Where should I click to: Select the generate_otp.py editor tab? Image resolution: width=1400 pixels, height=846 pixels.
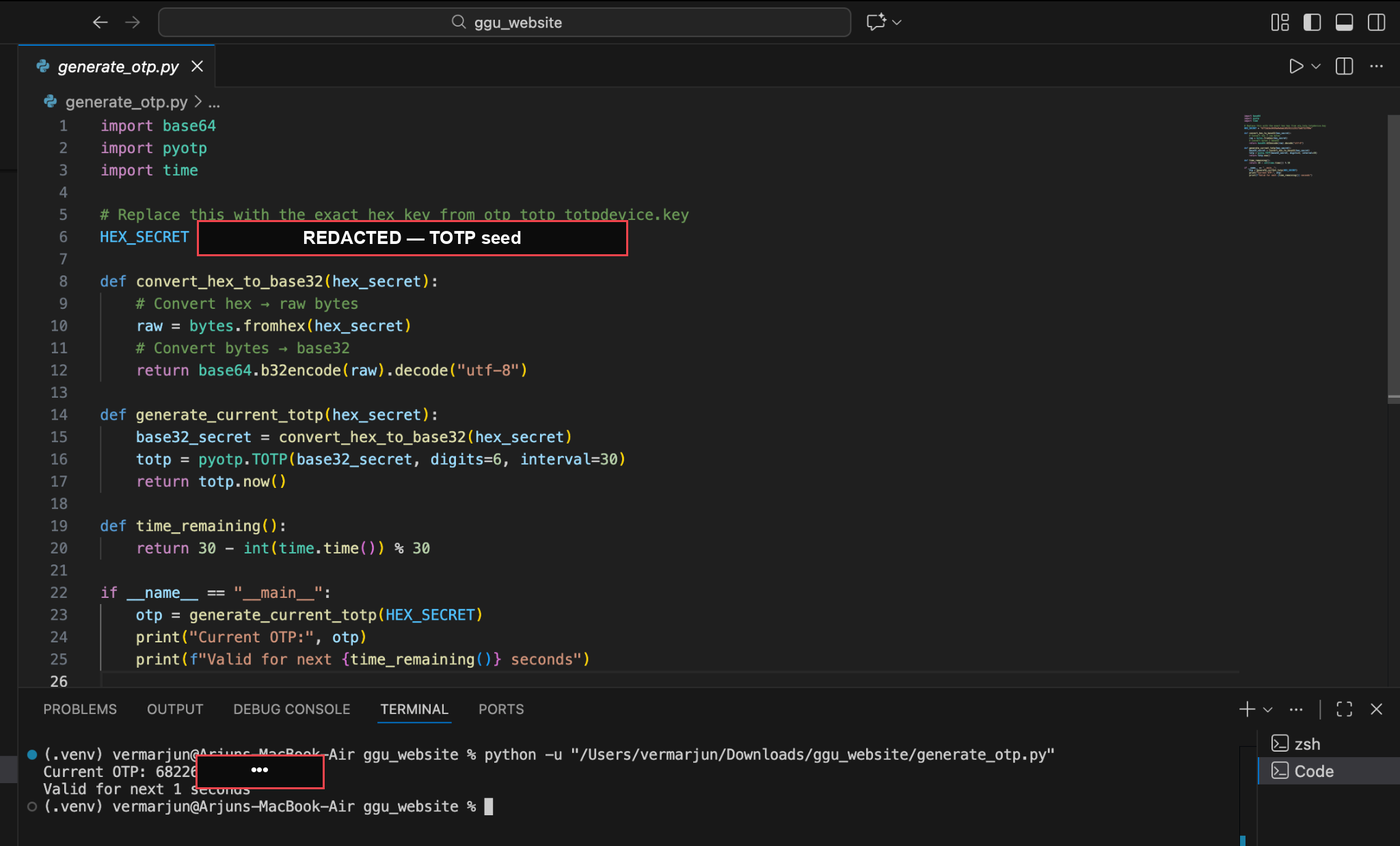tap(118, 67)
